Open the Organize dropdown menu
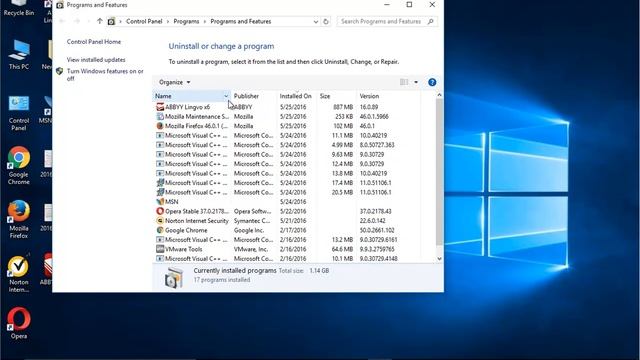 coord(175,82)
